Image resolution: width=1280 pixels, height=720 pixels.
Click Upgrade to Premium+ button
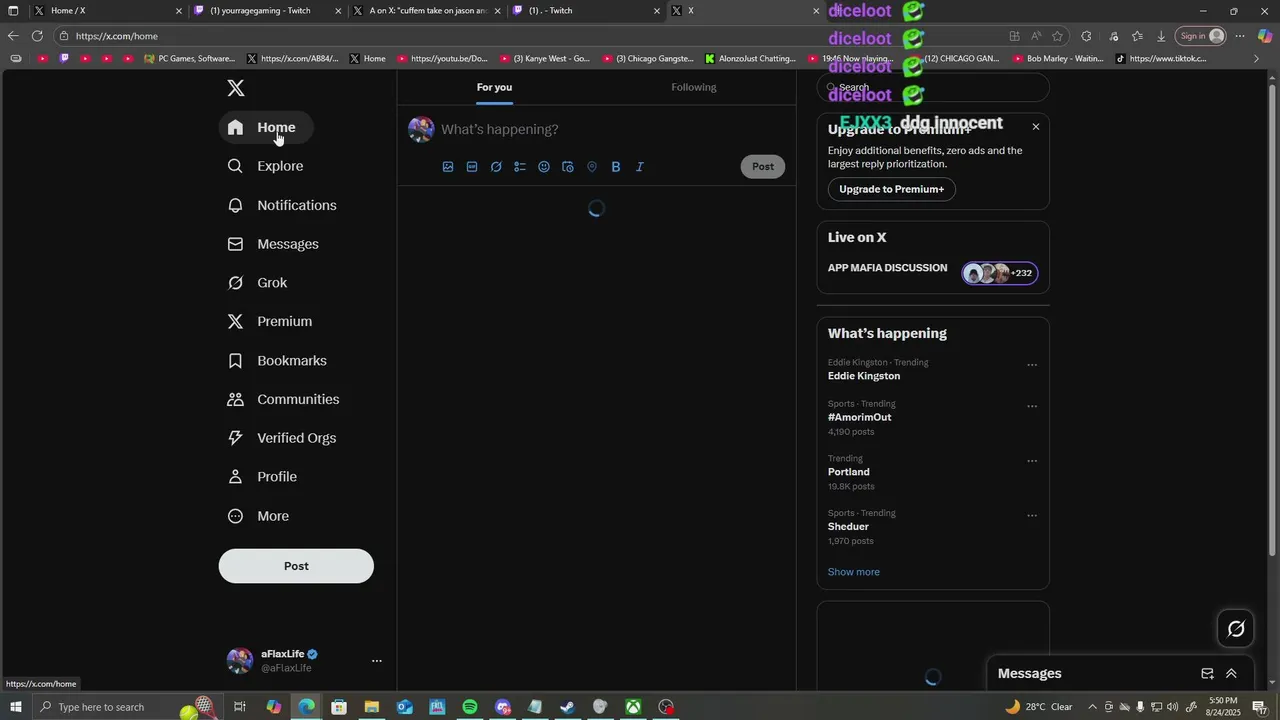click(x=891, y=189)
